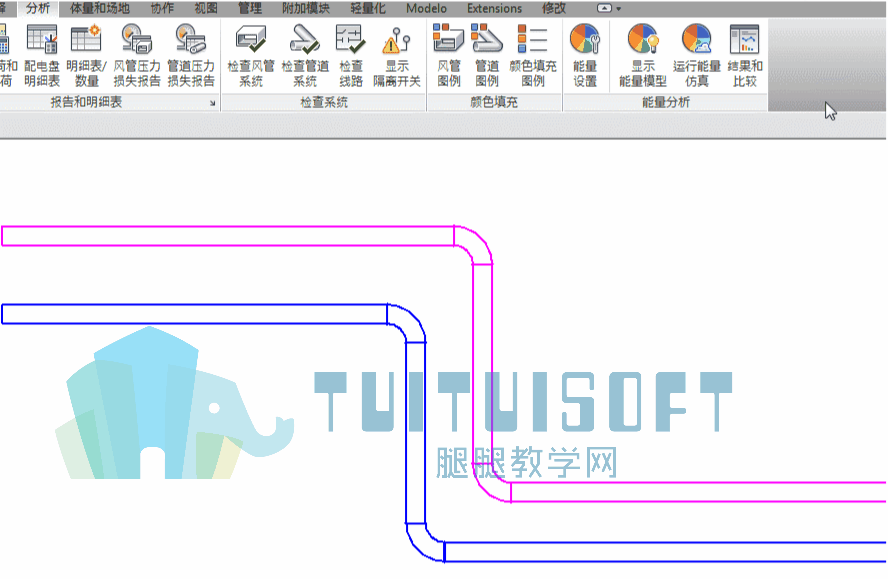Switch to the Modelo tab
Screen dimensions: 888x579
tap(426, 8)
